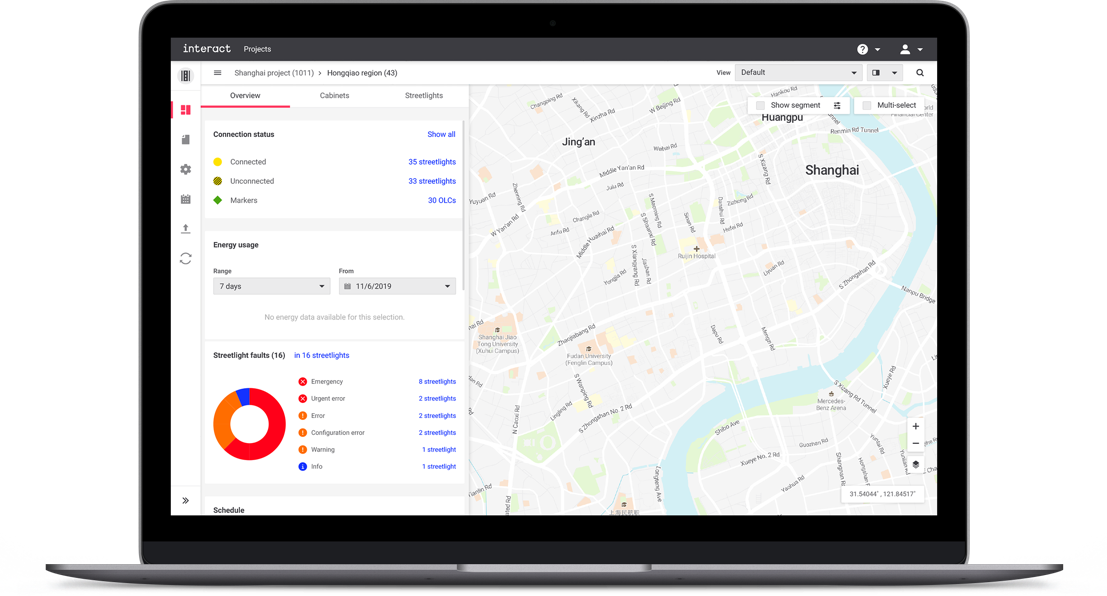This screenshot has height=596, width=1107.
Task: Click the green Markers diamond icon
Action: (x=217, y=200)
